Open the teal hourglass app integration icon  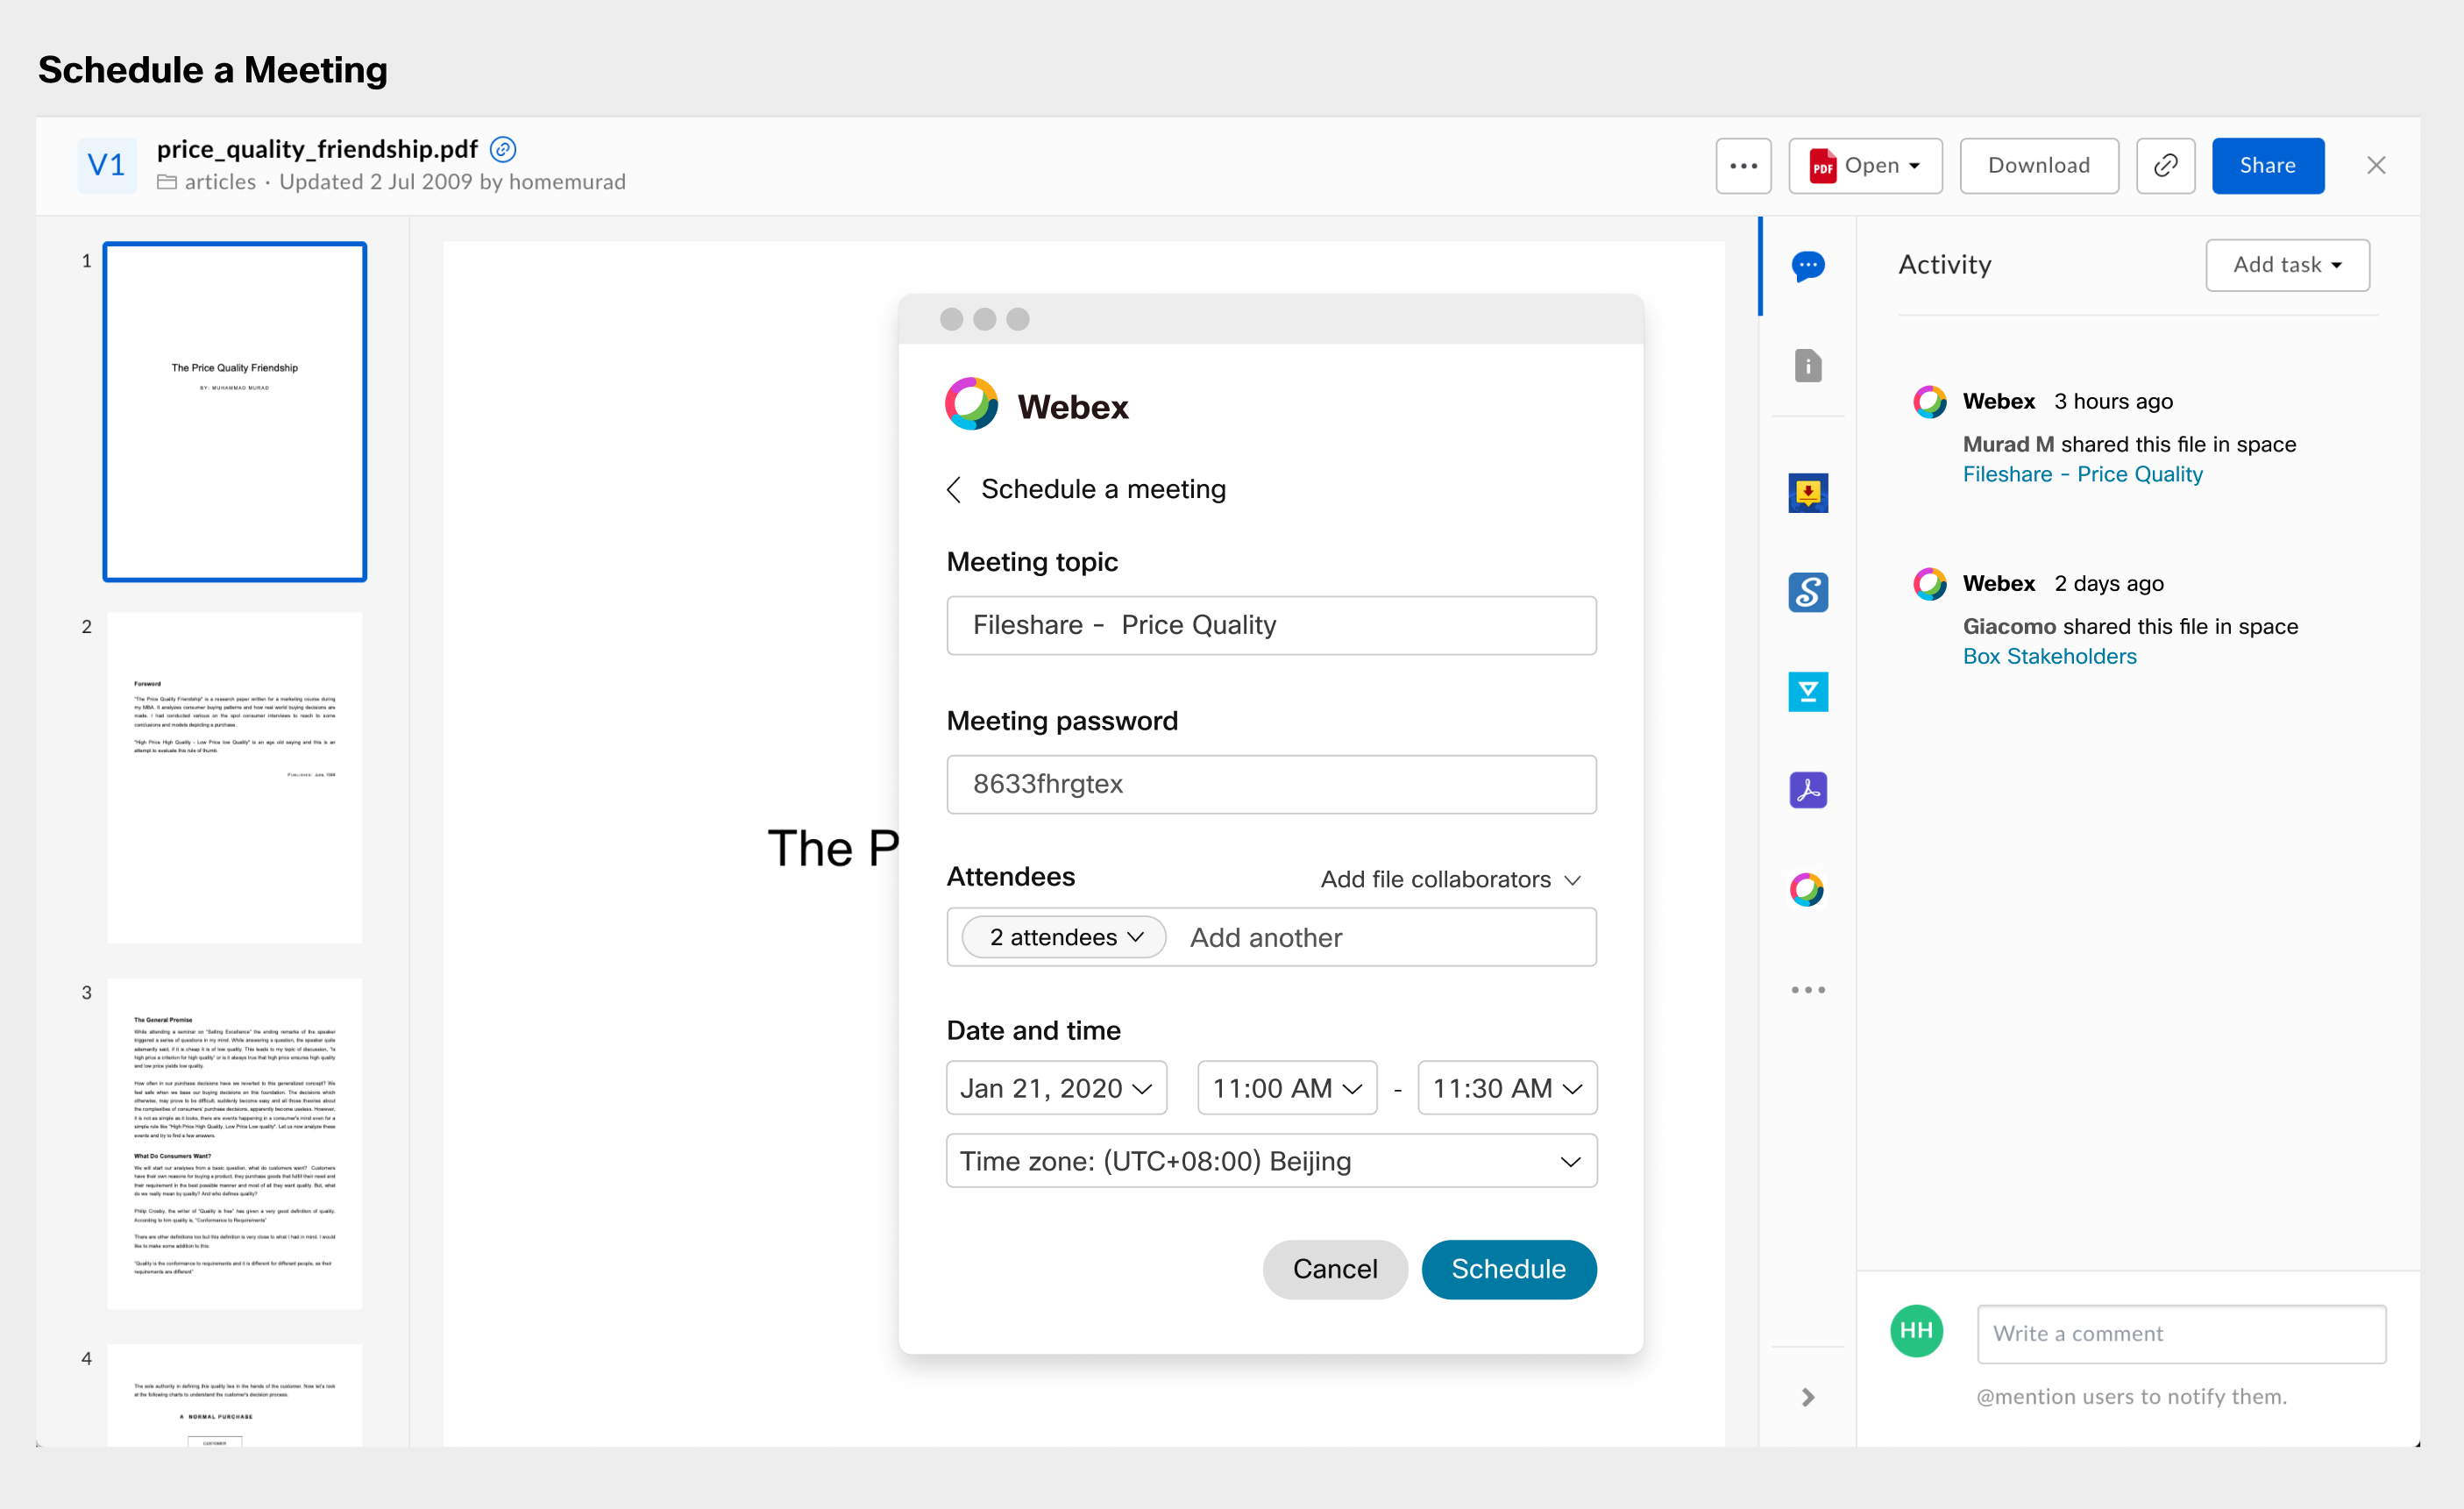1808,691
